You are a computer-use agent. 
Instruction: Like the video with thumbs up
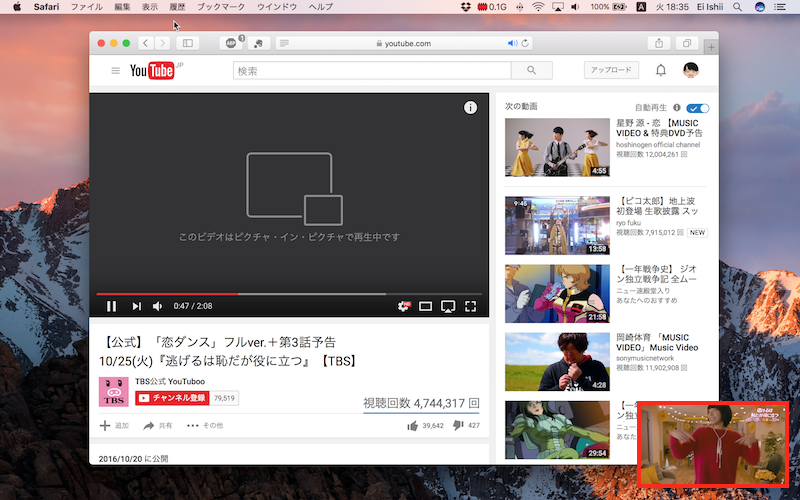pos(412,425)
